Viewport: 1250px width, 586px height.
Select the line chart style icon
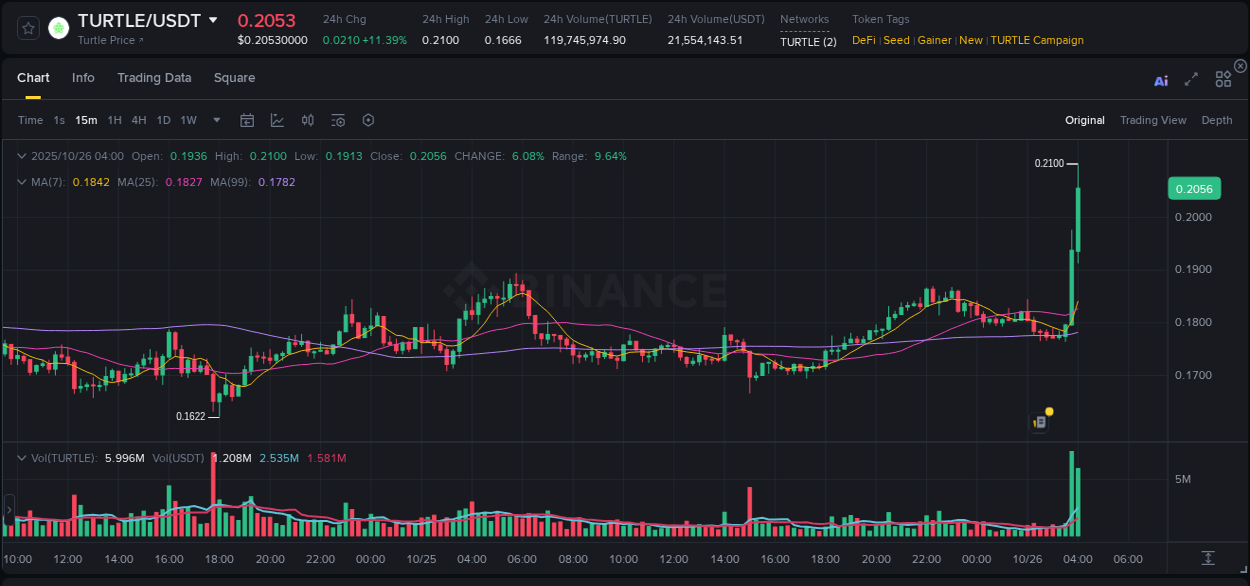[277, 120]
